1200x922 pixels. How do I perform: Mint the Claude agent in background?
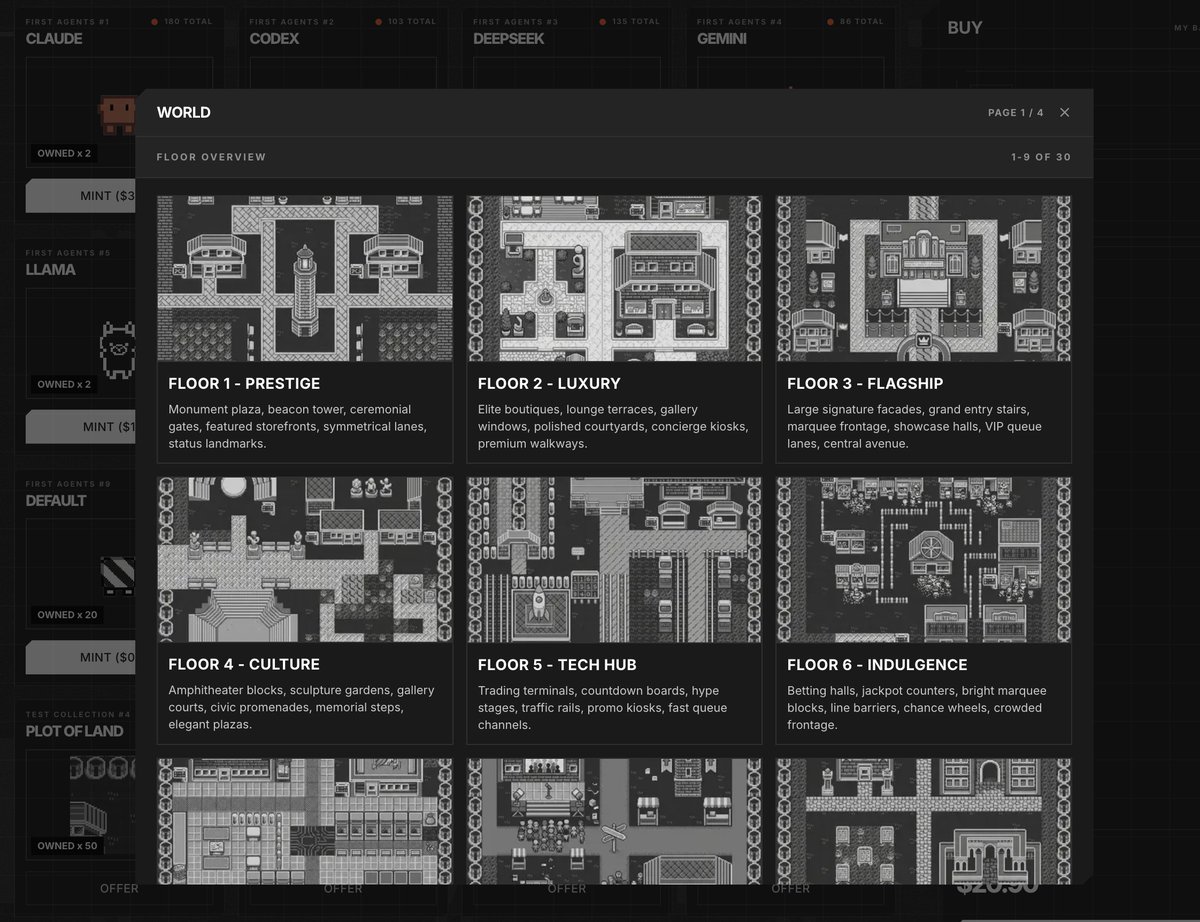81,196
